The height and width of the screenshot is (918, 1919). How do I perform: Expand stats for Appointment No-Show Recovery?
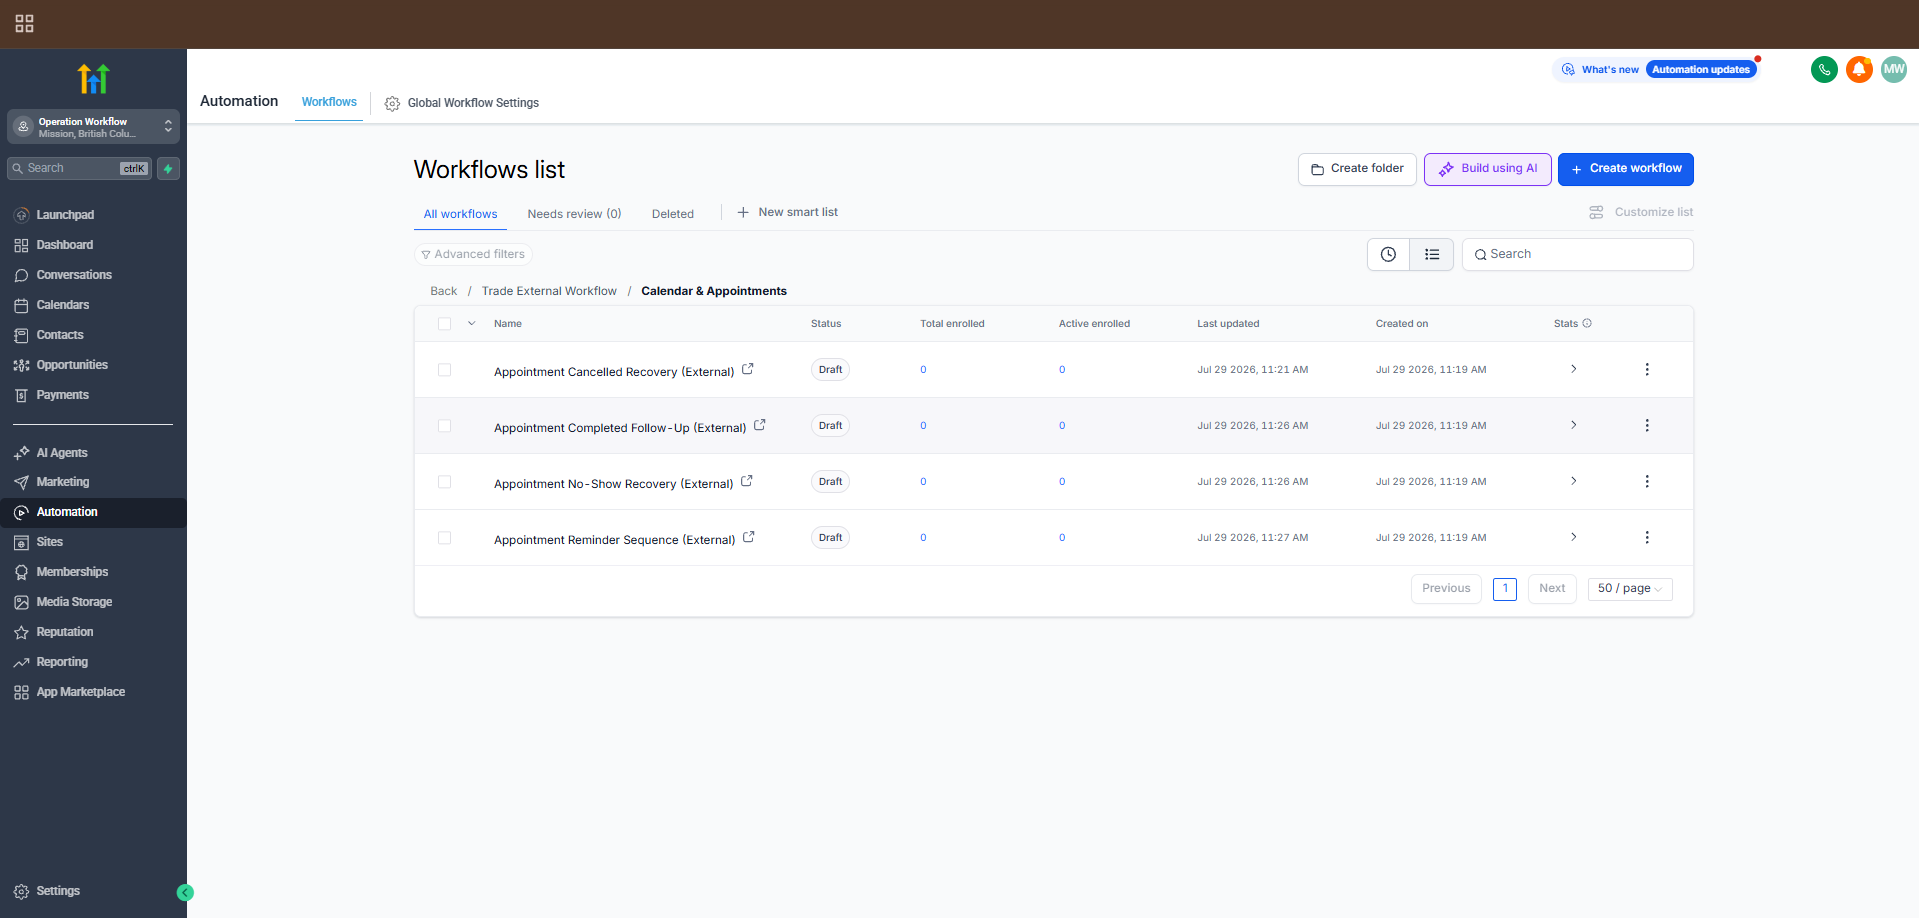(1573, 481)
